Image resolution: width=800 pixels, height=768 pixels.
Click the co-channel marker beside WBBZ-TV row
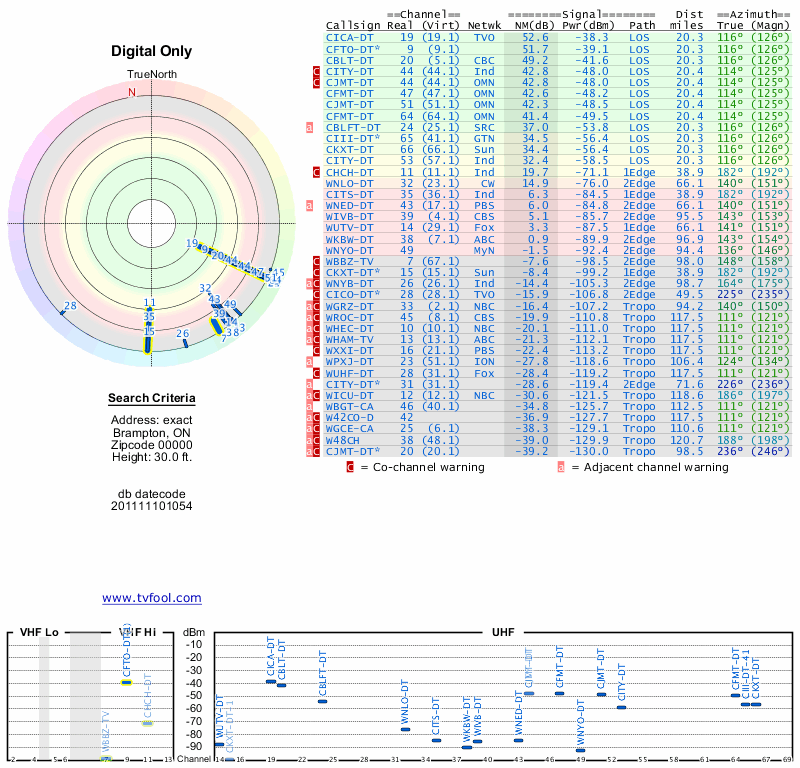click(x=316, y=261)
